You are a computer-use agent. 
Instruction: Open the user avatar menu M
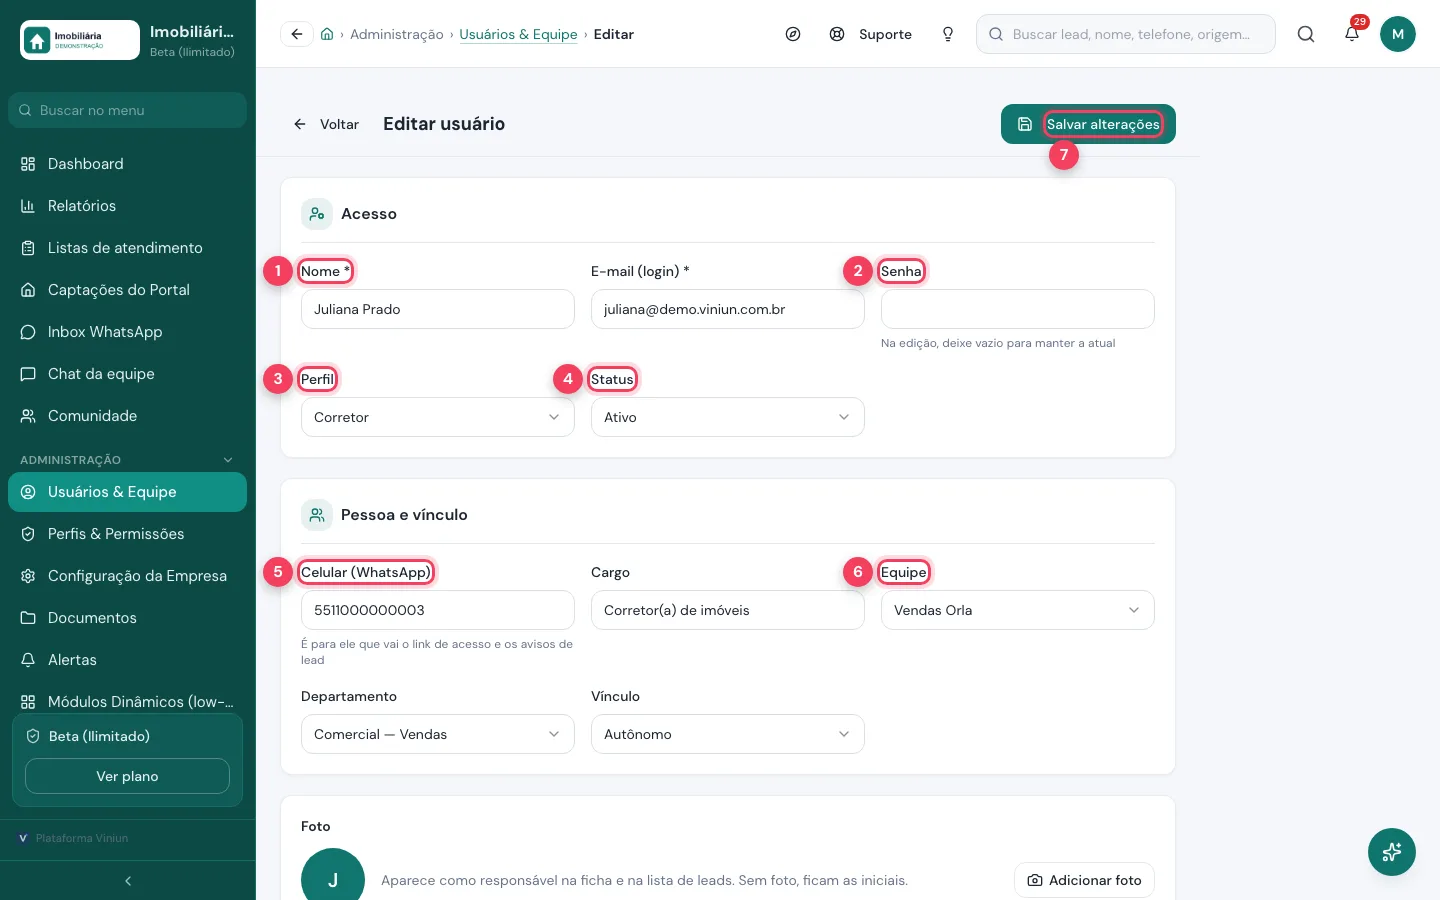pyautogui.click(x=1398, y=34)
